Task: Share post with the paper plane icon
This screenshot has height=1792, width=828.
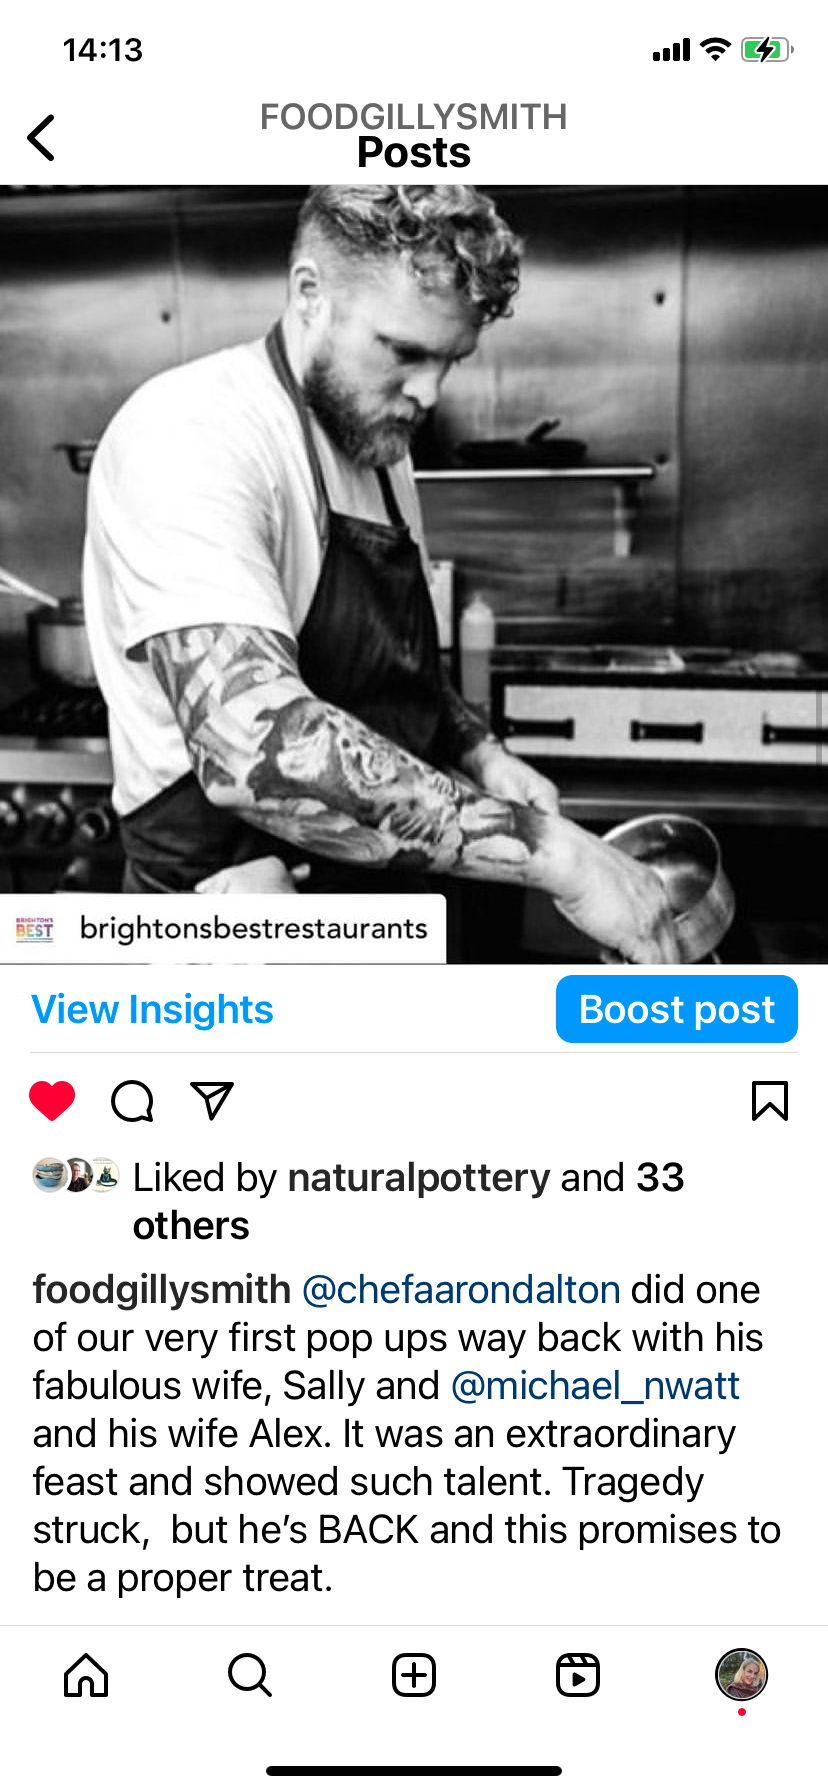Action: pyautogui.click(x=212, y=1101)
